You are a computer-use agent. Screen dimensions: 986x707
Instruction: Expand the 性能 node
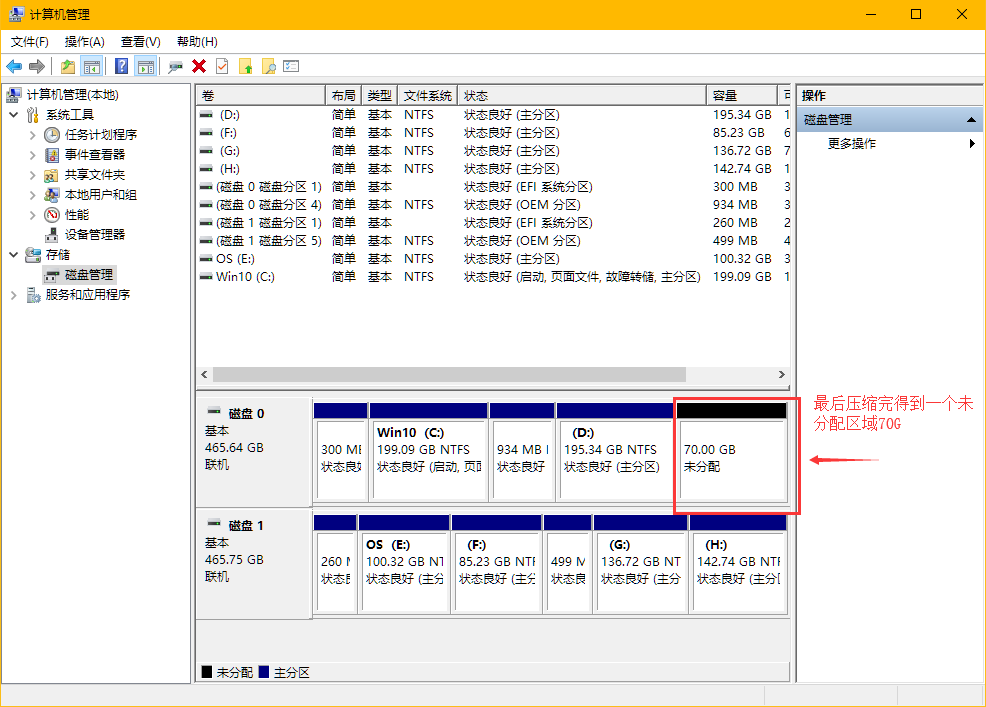[x=33, y=215]
